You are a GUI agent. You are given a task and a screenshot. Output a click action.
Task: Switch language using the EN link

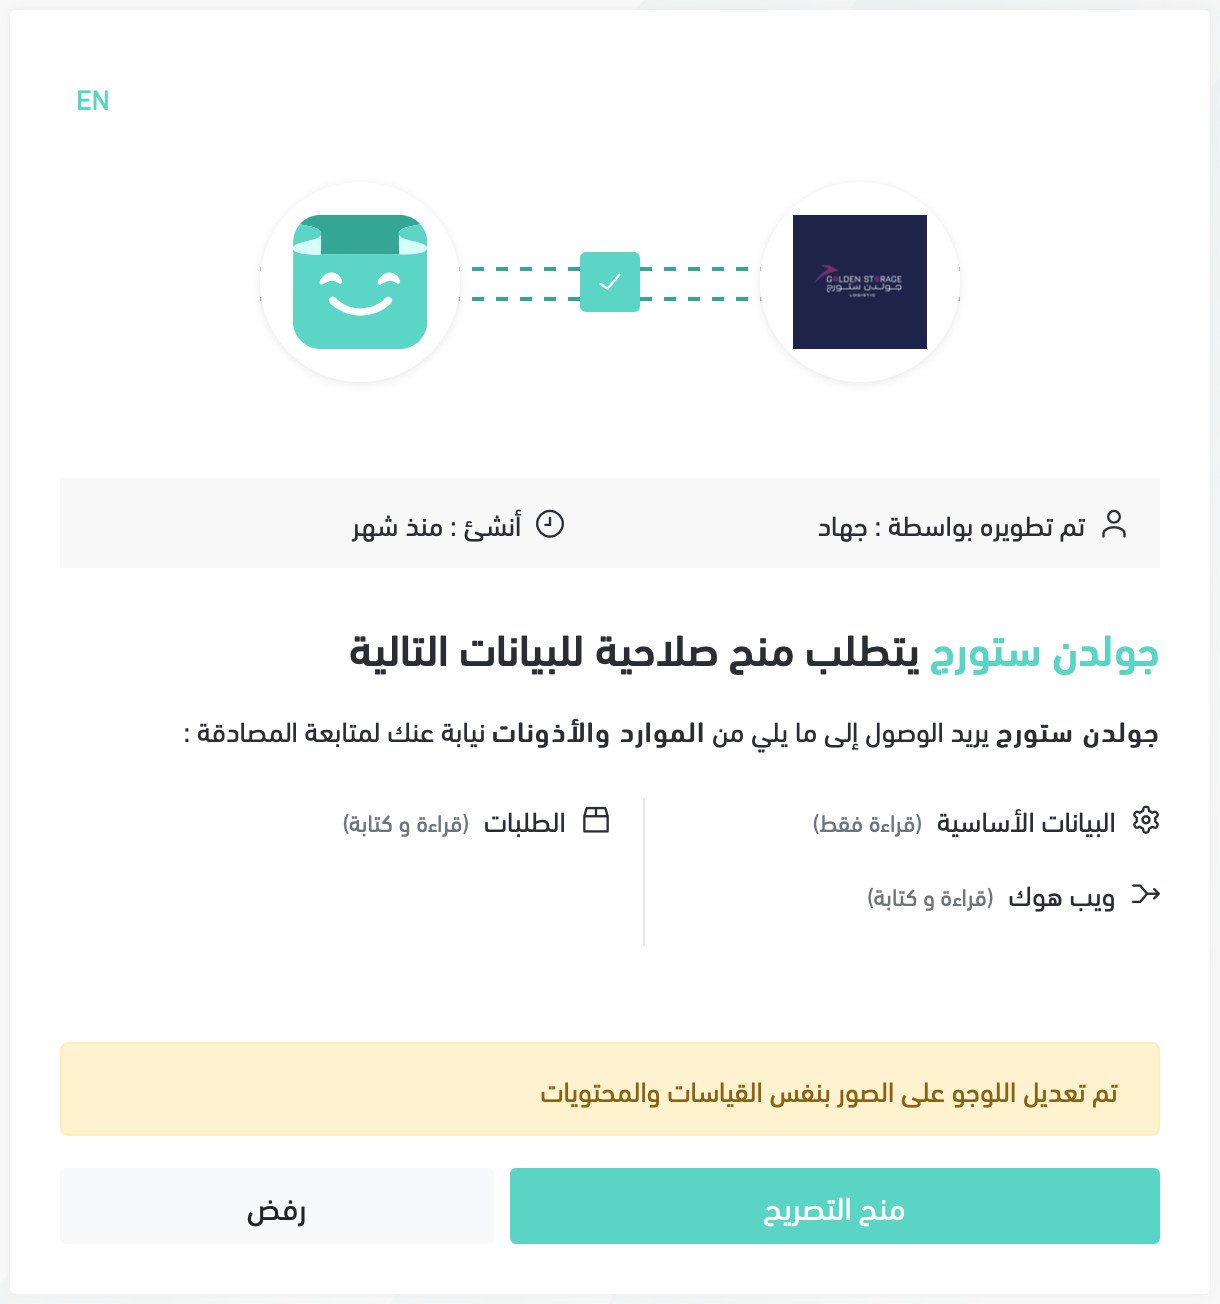pyautogui.click(x=93, y=101)
